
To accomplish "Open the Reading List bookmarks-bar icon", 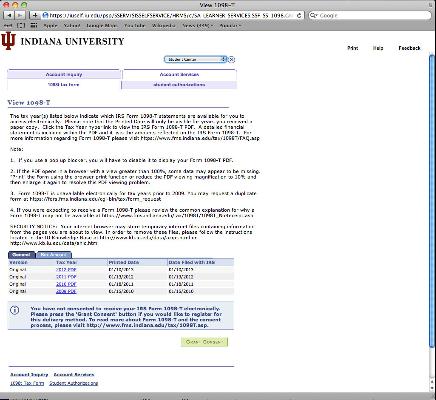I will point(21,25).
